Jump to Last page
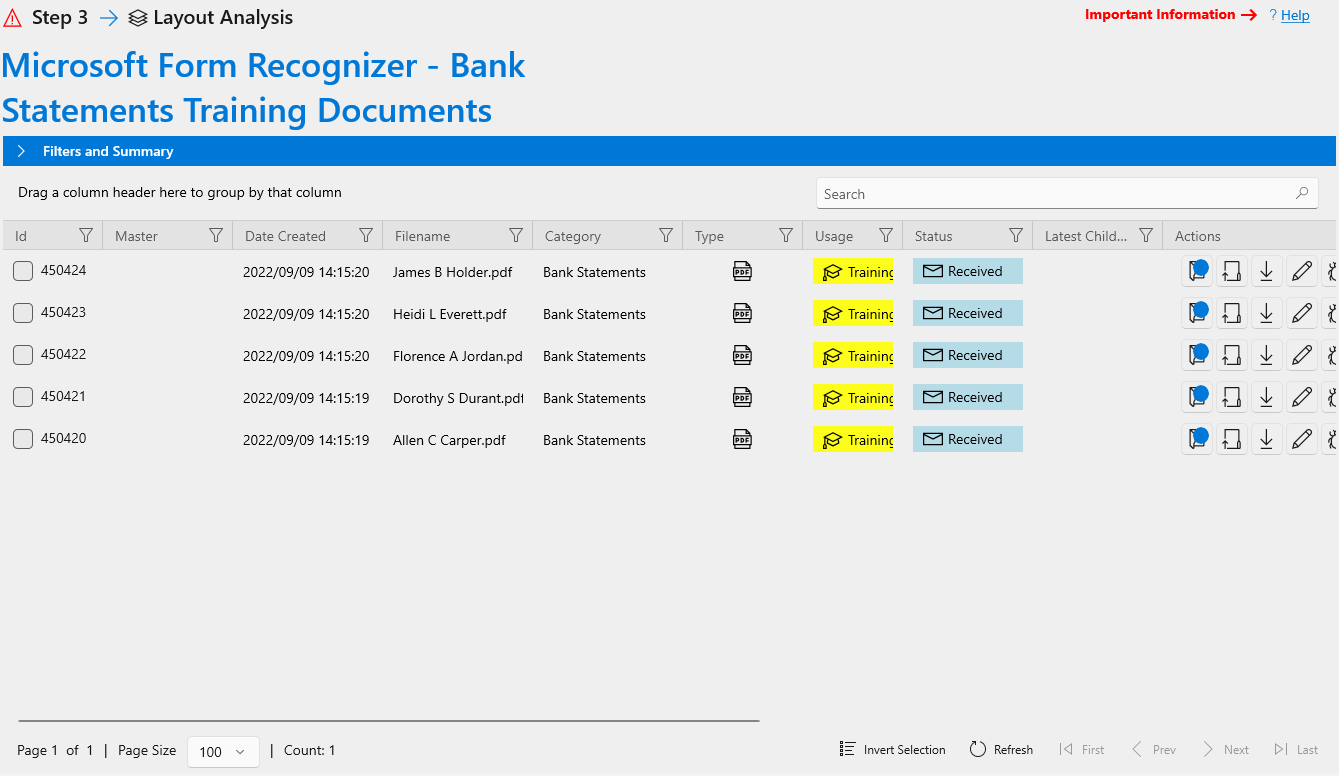This screenshot has width=1339, height=776. tap(1296, 750)
